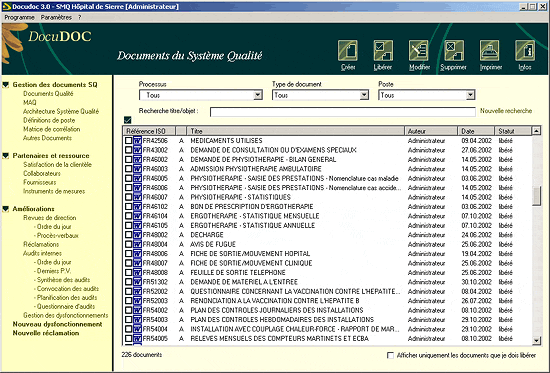Open Matrice de corrélation in sidebar
Screen dimensions: 550x373
pos(52,129)
